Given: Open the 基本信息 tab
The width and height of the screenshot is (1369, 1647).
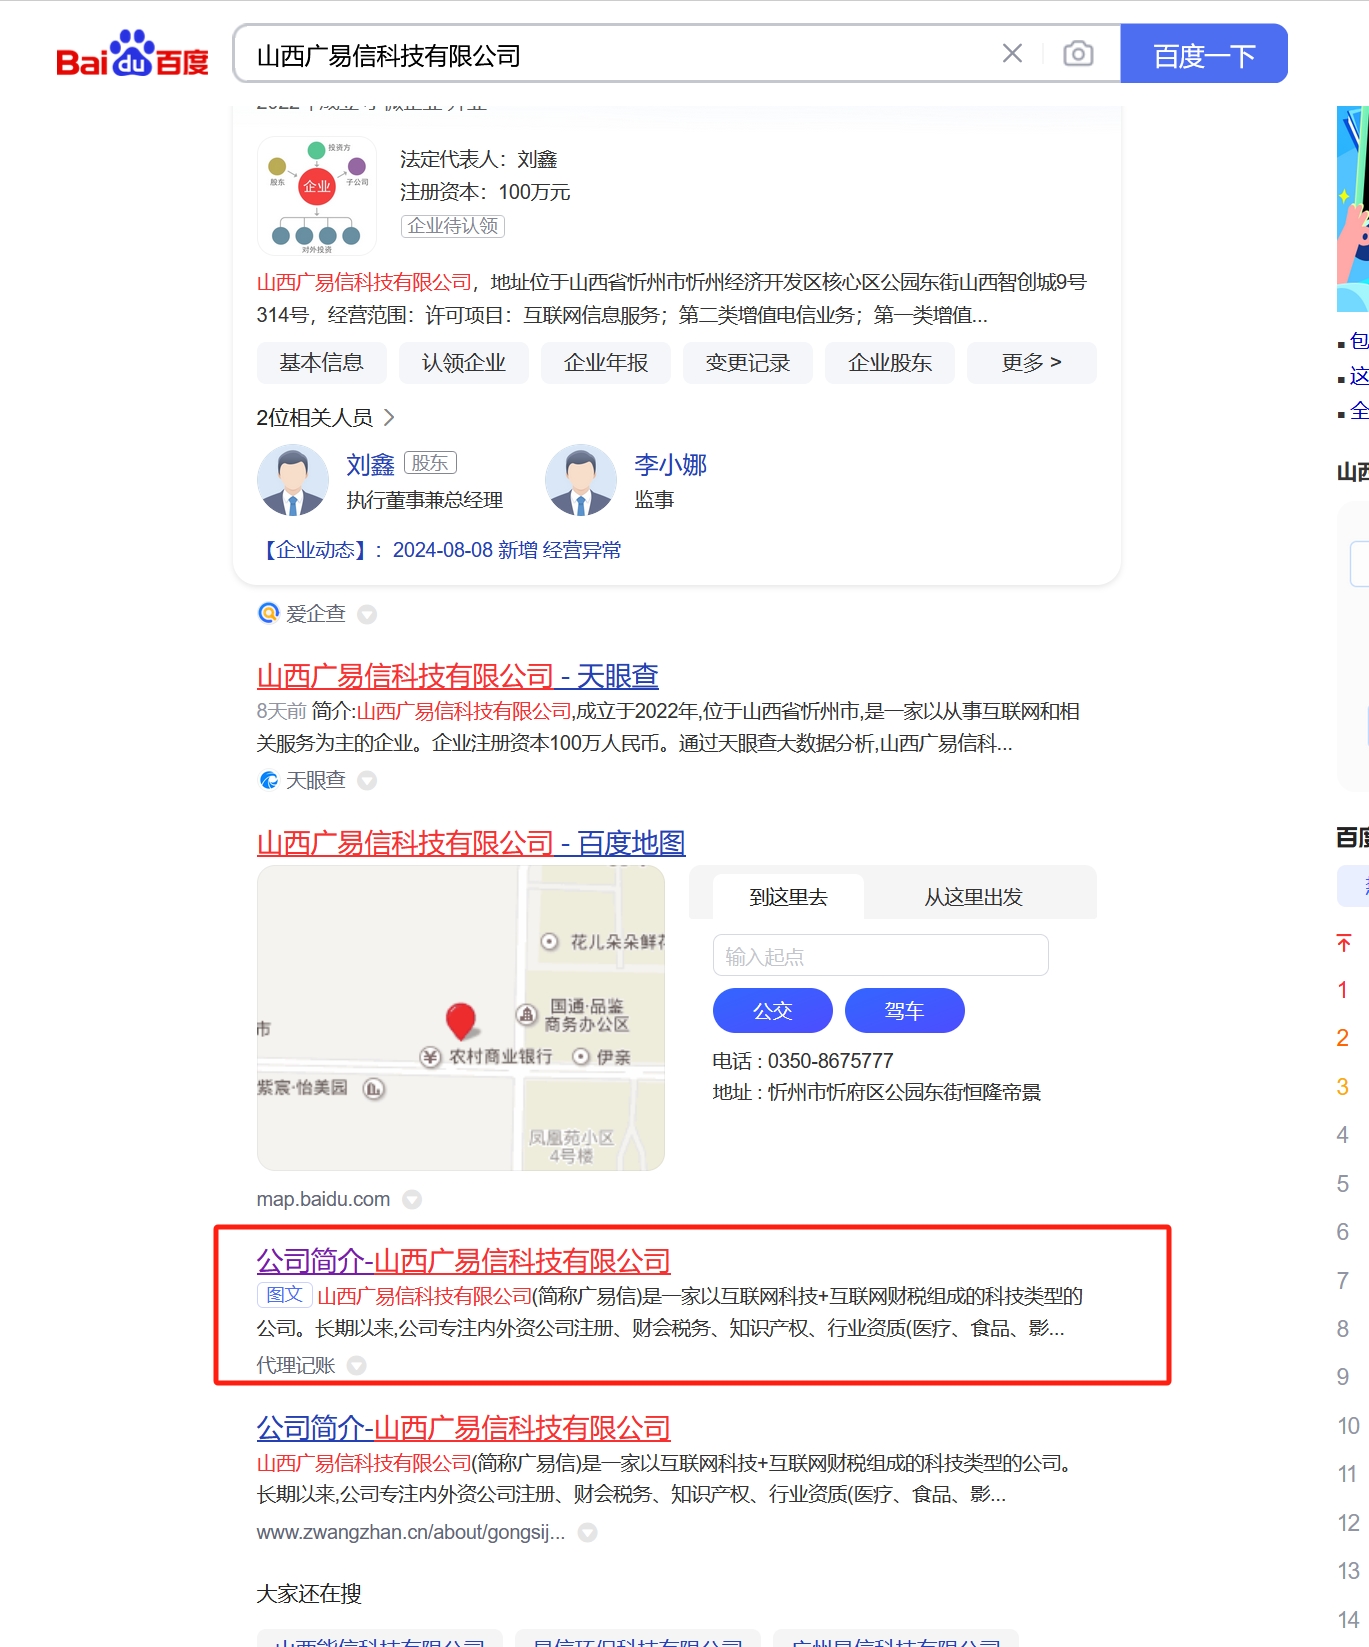Looking at the screenshot, I should click(x=321, y=363).
